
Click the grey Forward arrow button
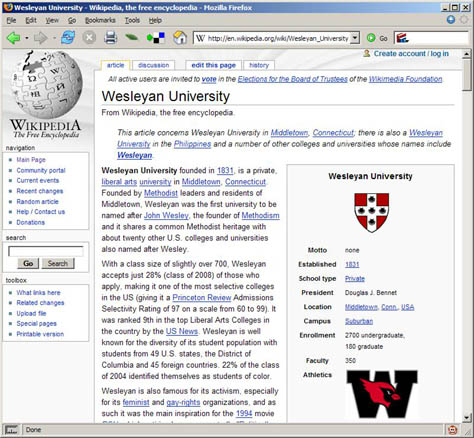point(41,38)
